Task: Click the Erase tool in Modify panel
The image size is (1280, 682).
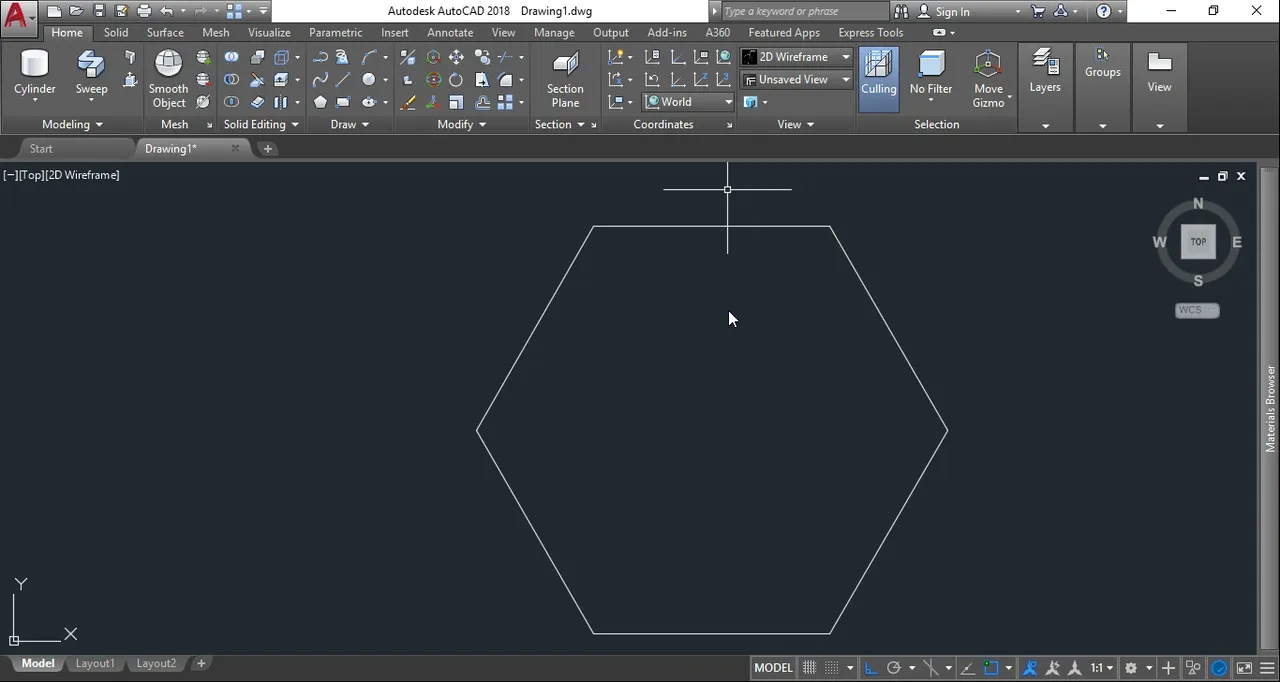Action: (x=408, y=102)
